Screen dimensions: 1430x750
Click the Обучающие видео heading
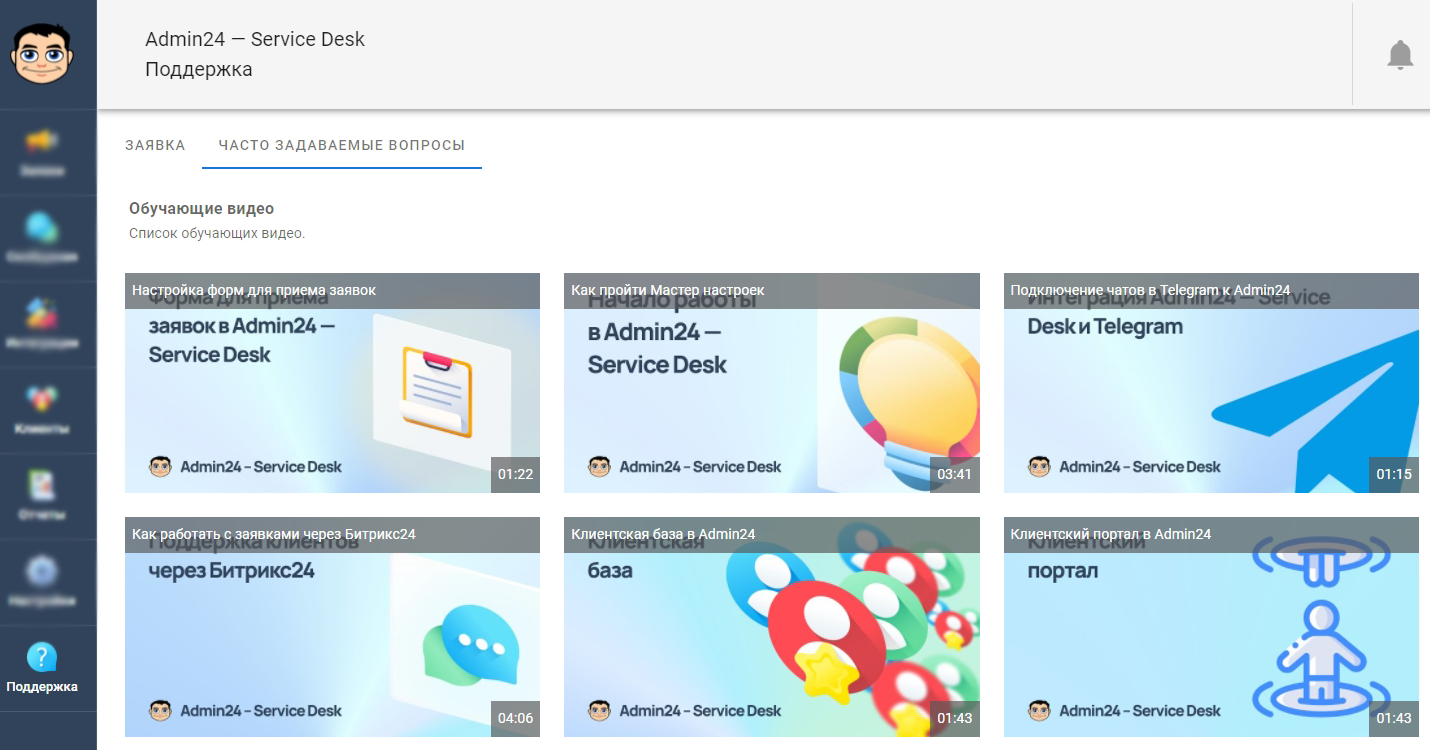201,209
